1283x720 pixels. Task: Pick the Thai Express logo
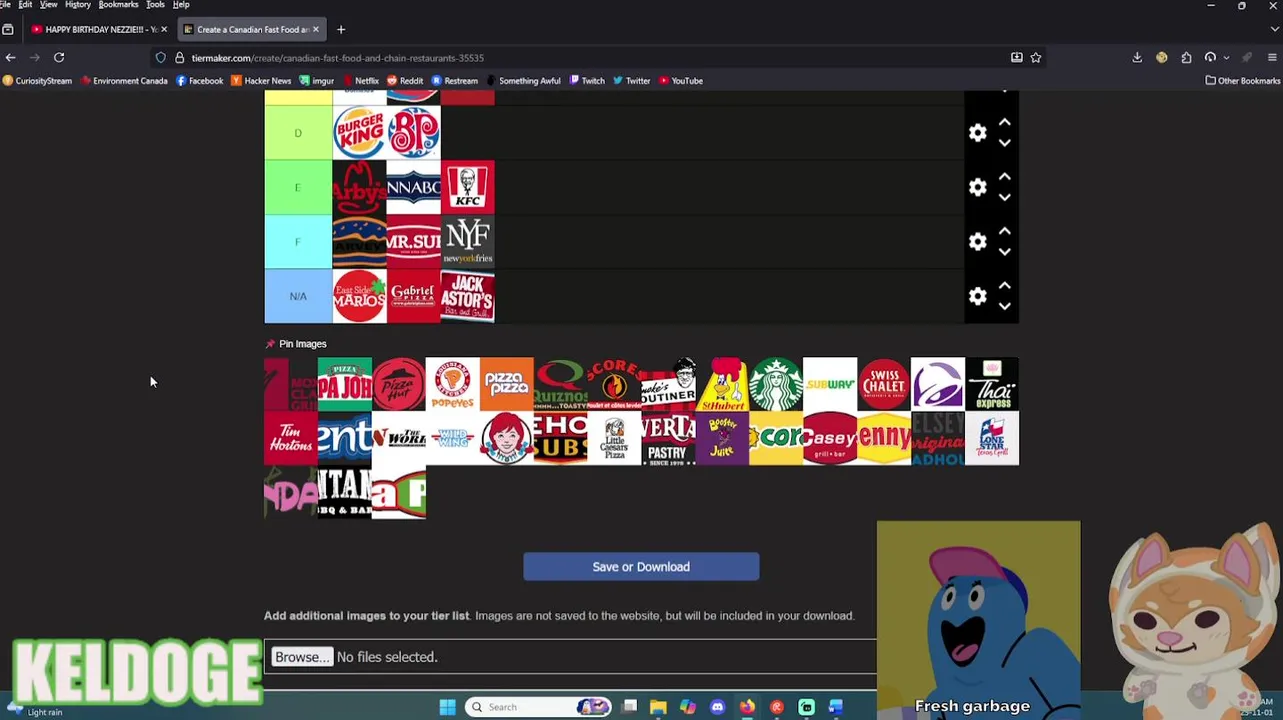click(x=992, y=384)
